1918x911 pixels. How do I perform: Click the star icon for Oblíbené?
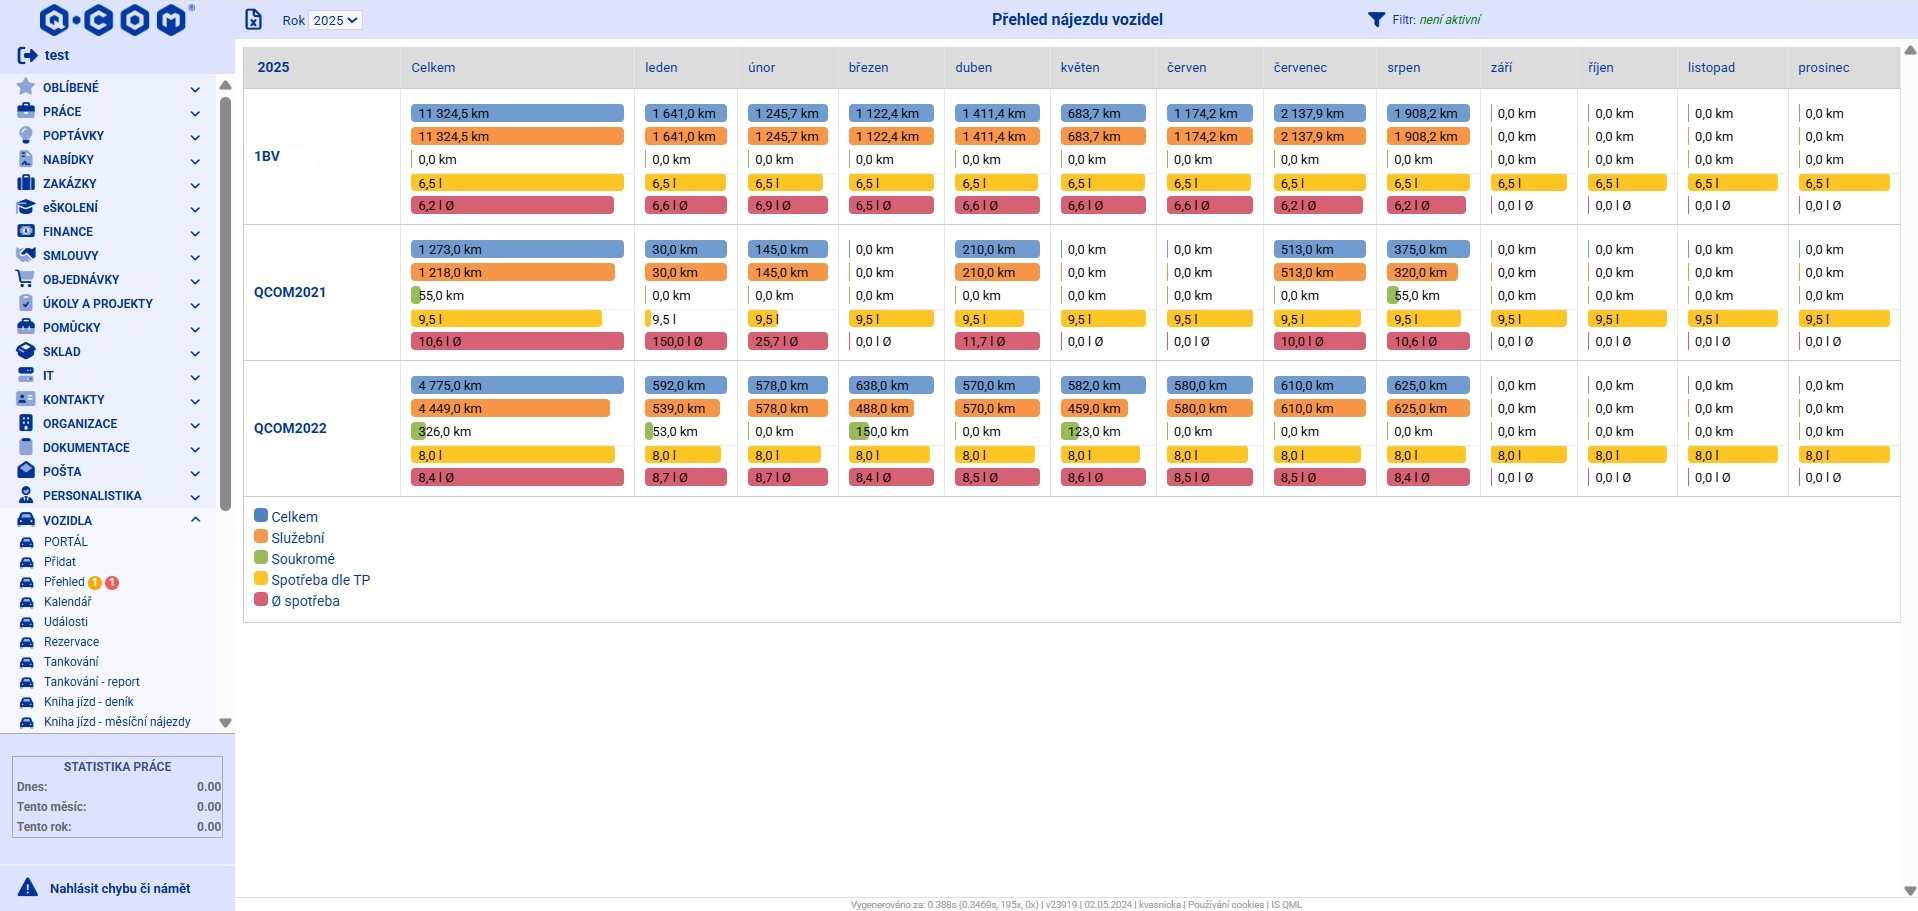pos(26,87)
